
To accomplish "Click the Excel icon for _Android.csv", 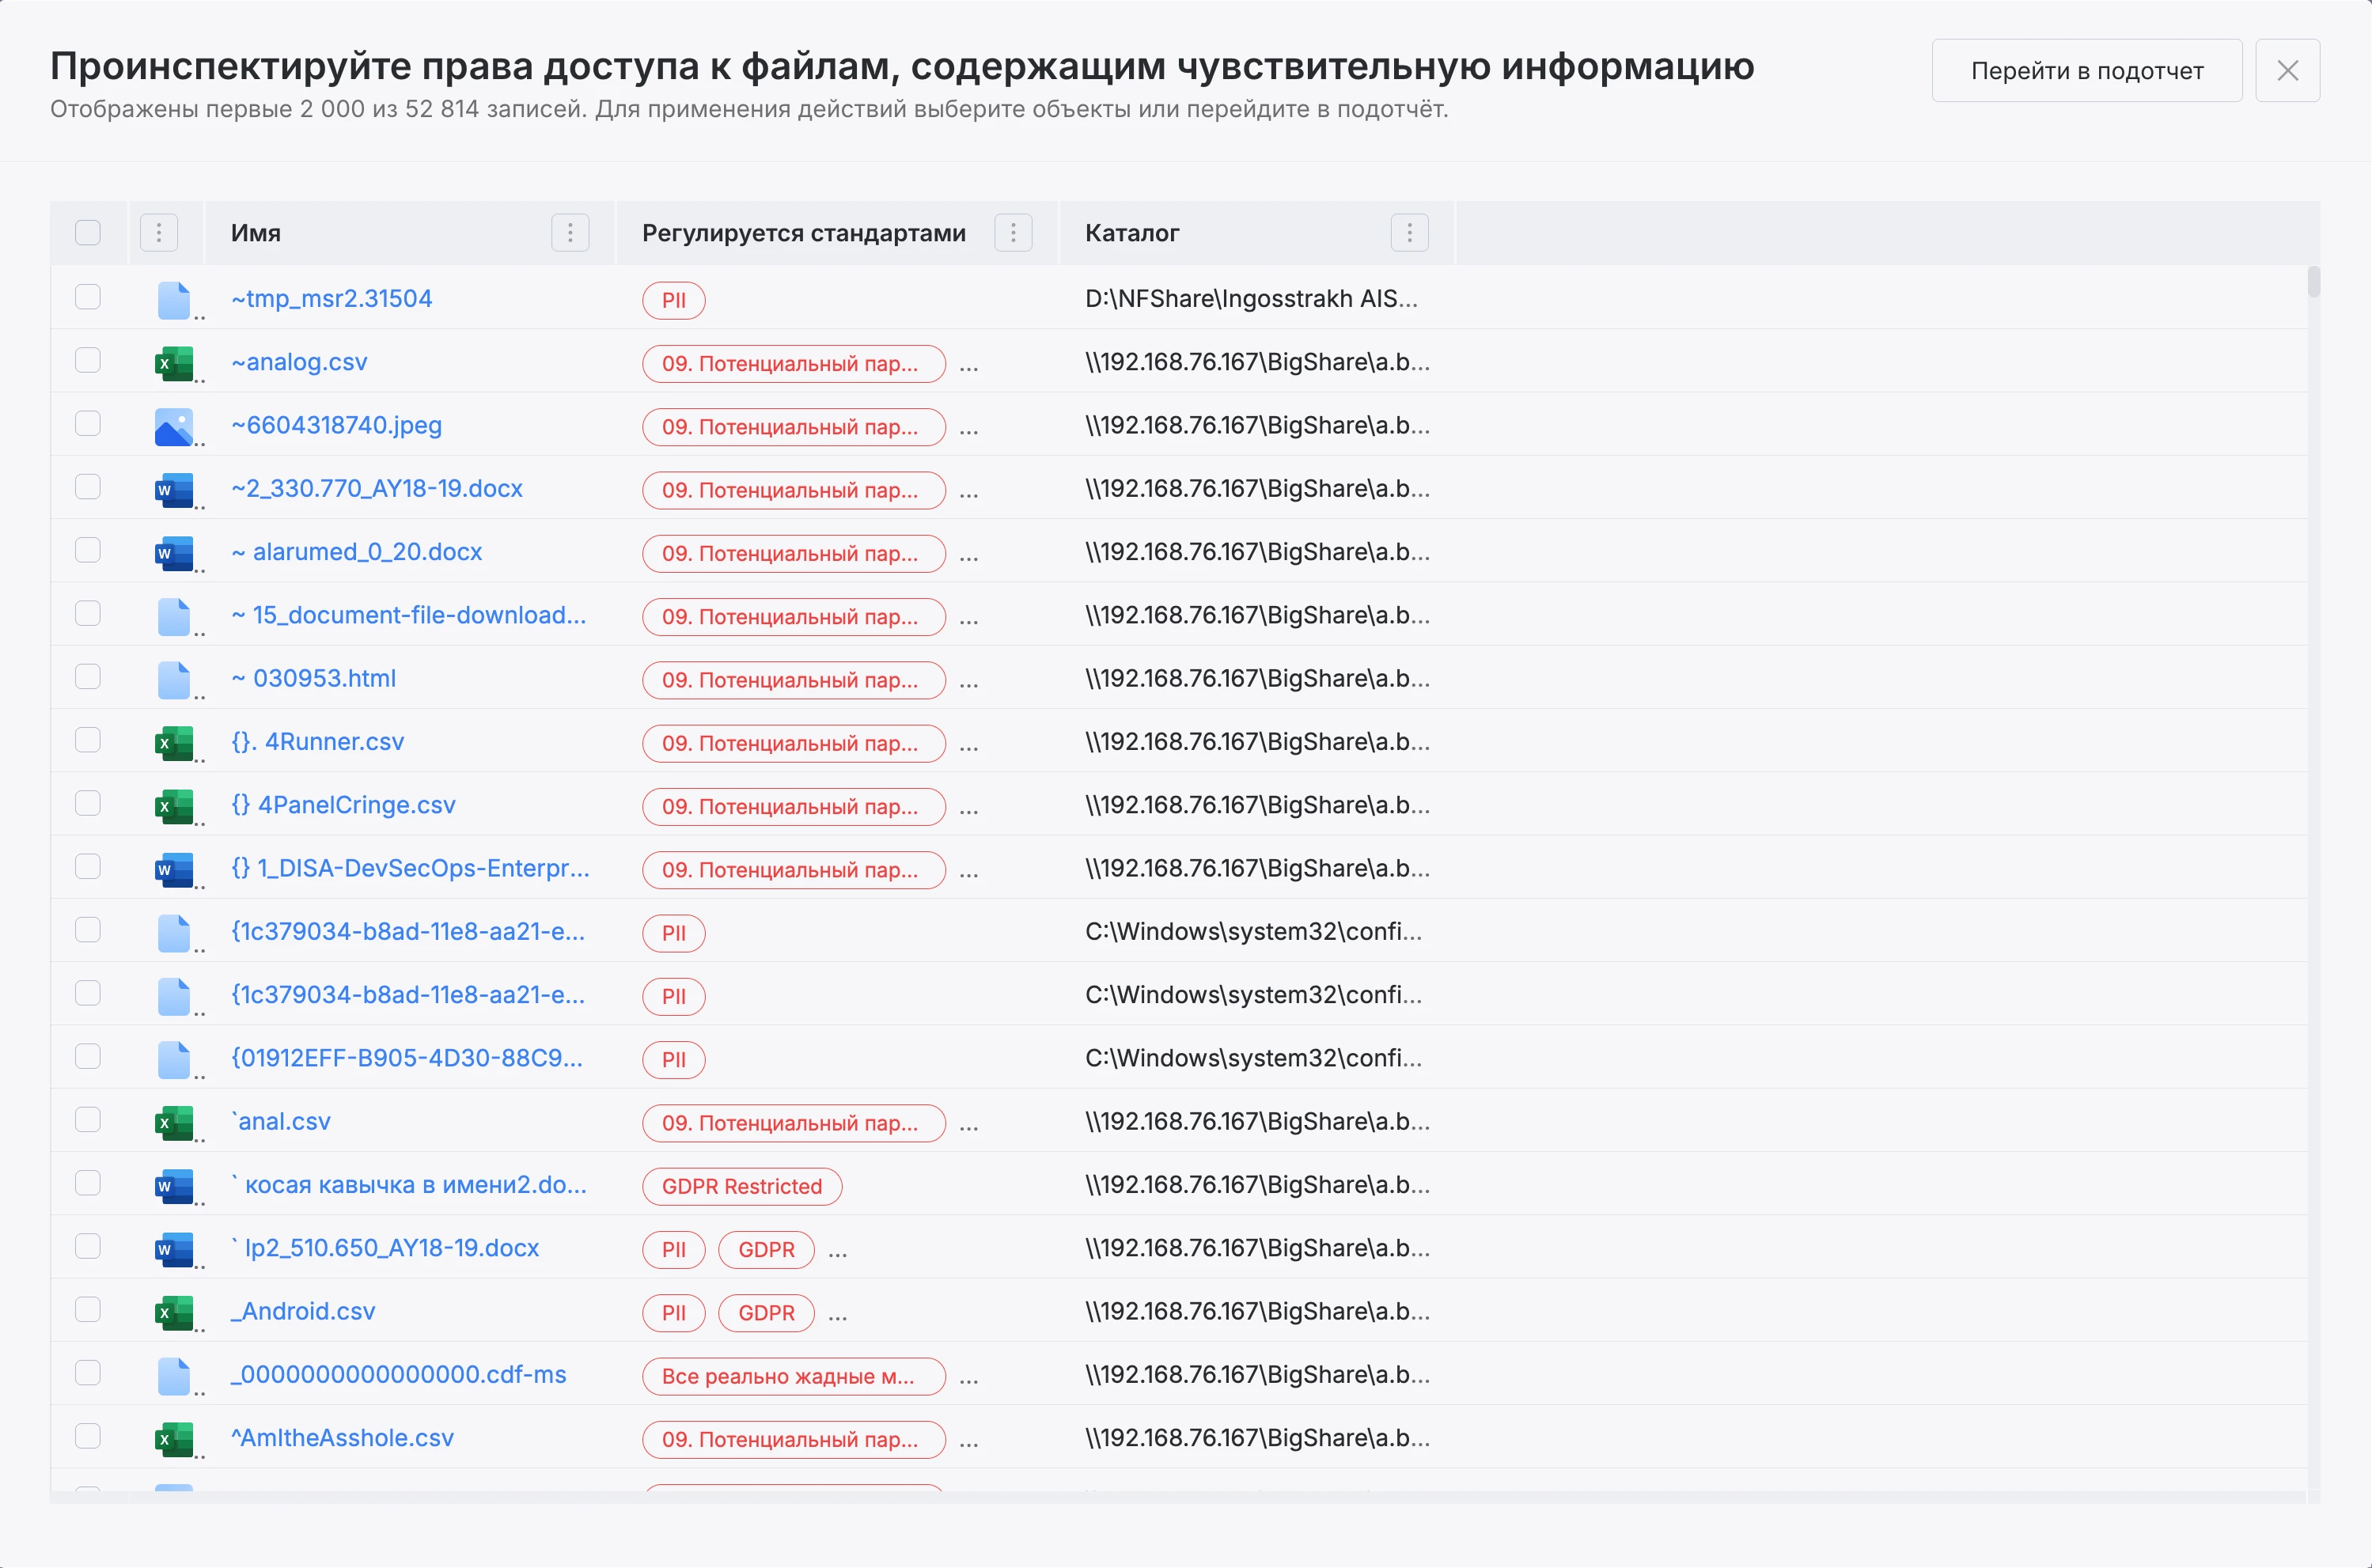I will coord(174,1313).
